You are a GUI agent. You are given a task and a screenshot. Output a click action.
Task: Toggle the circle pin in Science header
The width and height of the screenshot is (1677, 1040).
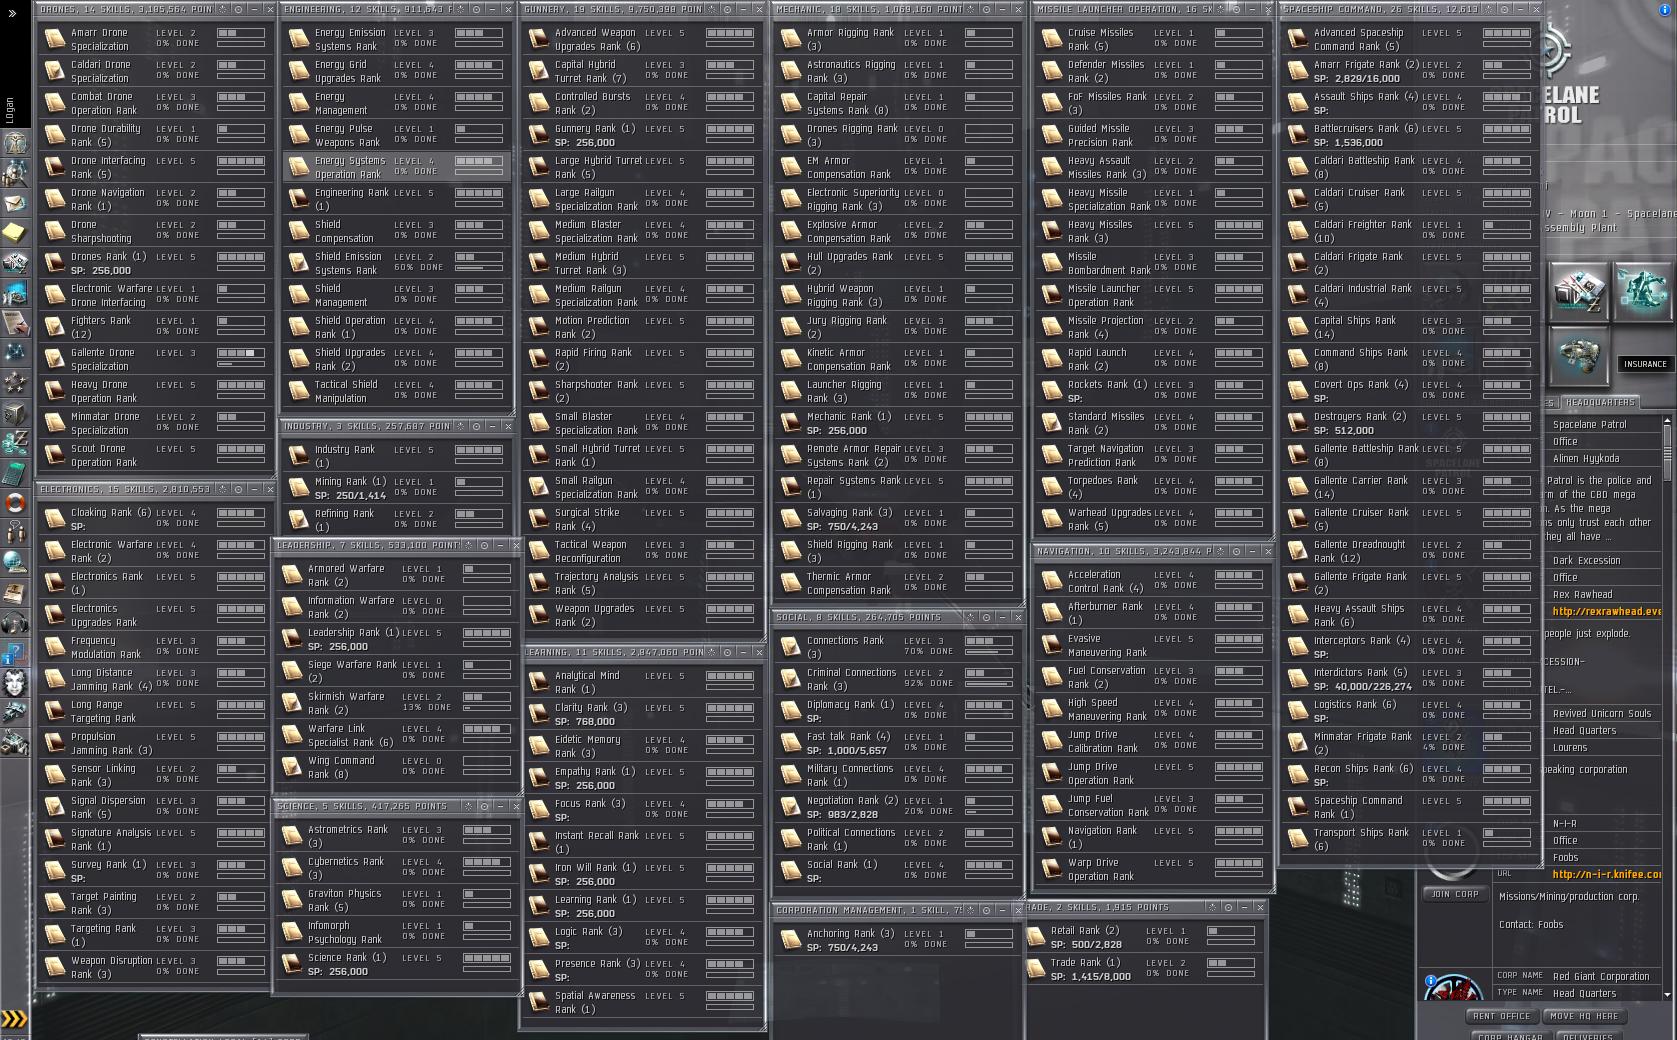pyautogui.click(x=484, y=806)
